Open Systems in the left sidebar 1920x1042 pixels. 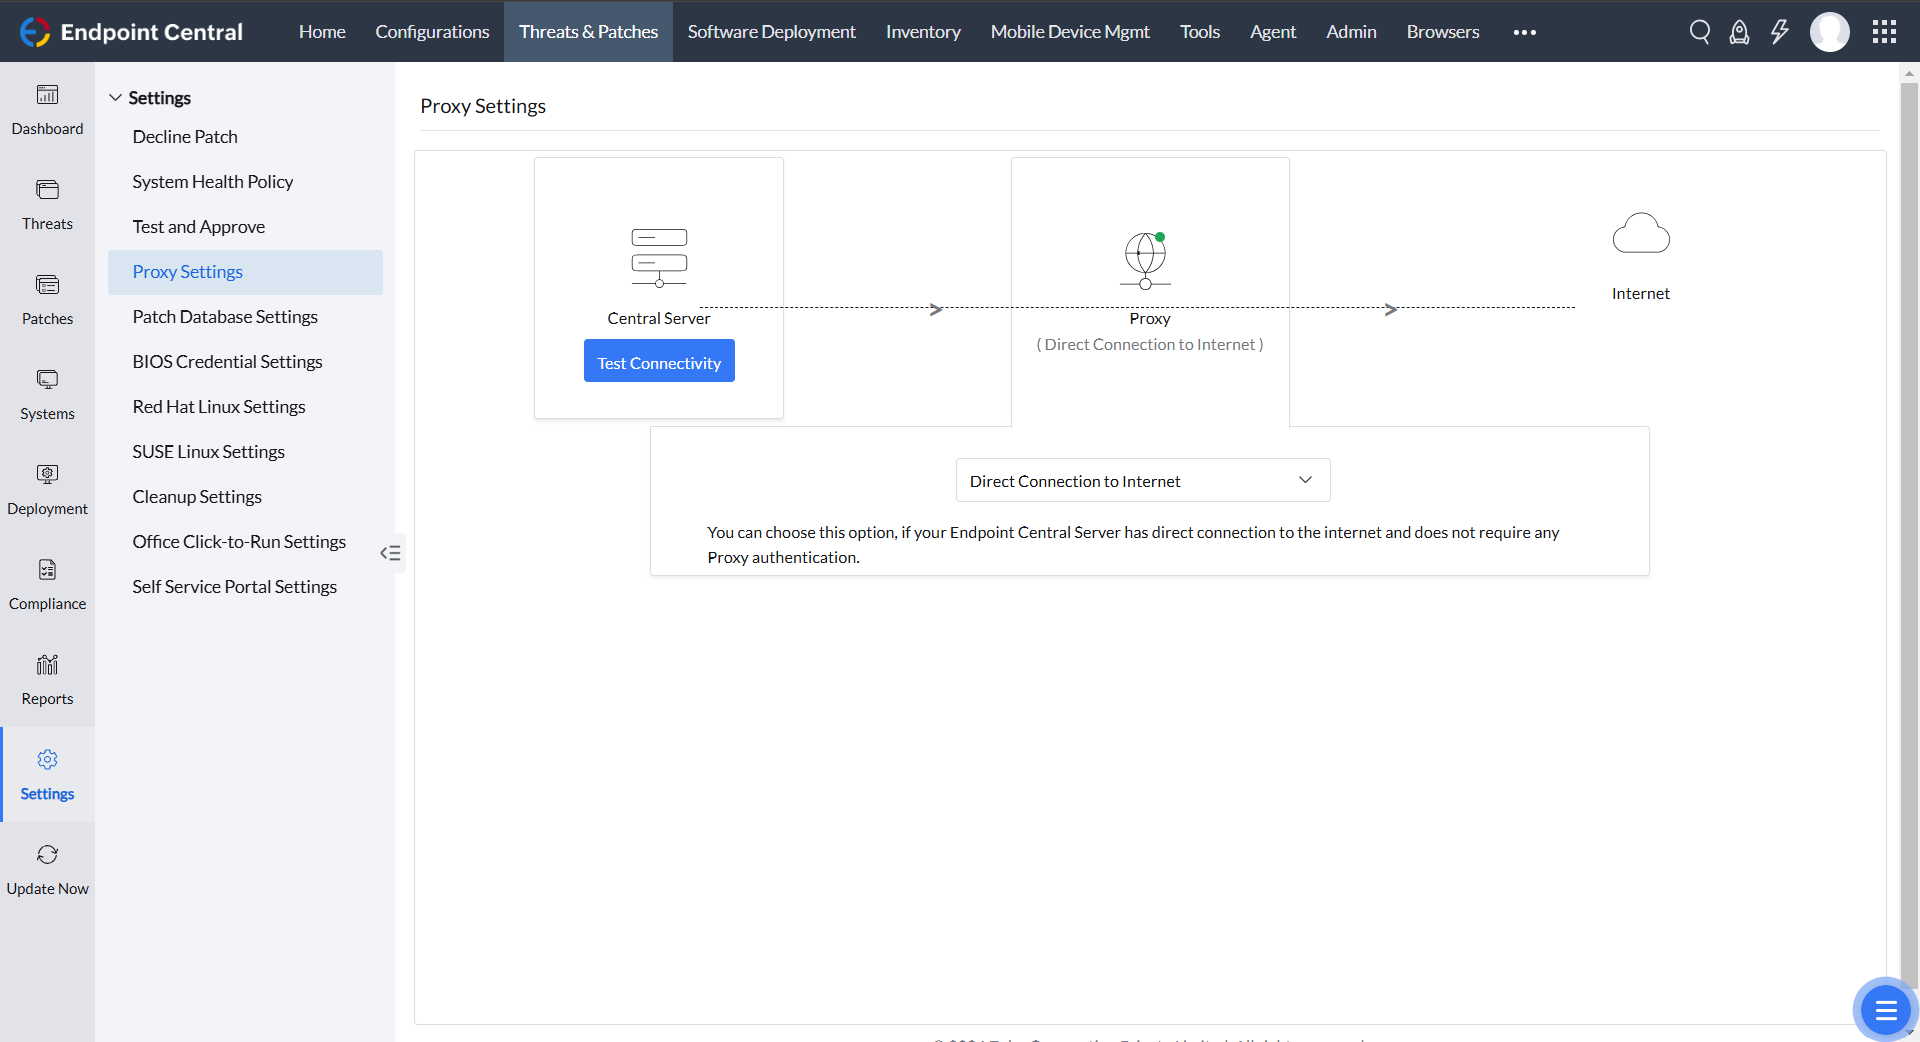tap(47, 396)
